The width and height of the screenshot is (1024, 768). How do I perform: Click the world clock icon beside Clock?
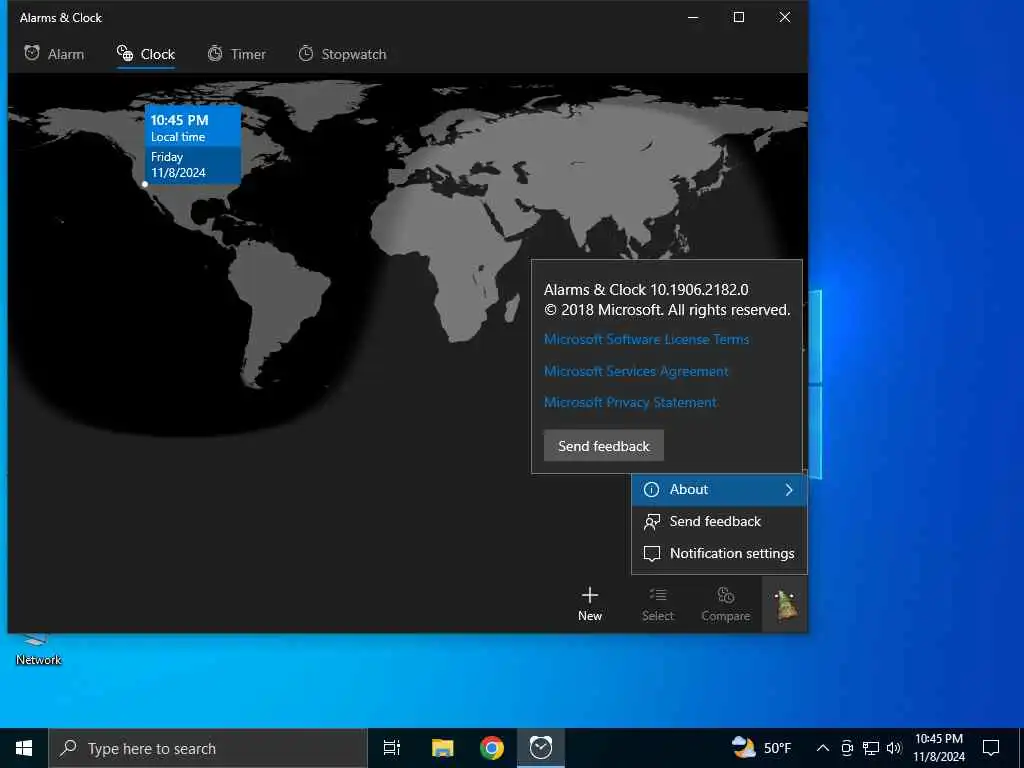[x=125, y=53]
